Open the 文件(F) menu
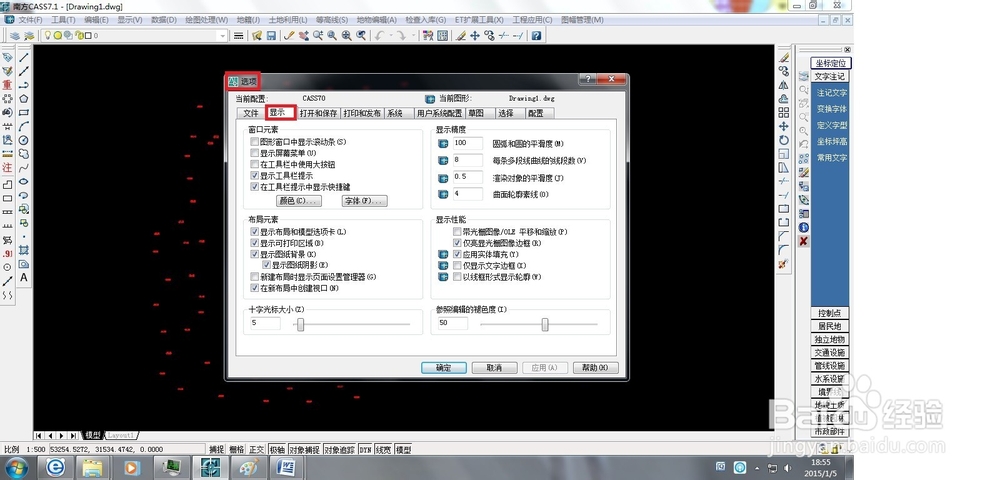This screenshot has width=1000, height=480. (30, 20)
